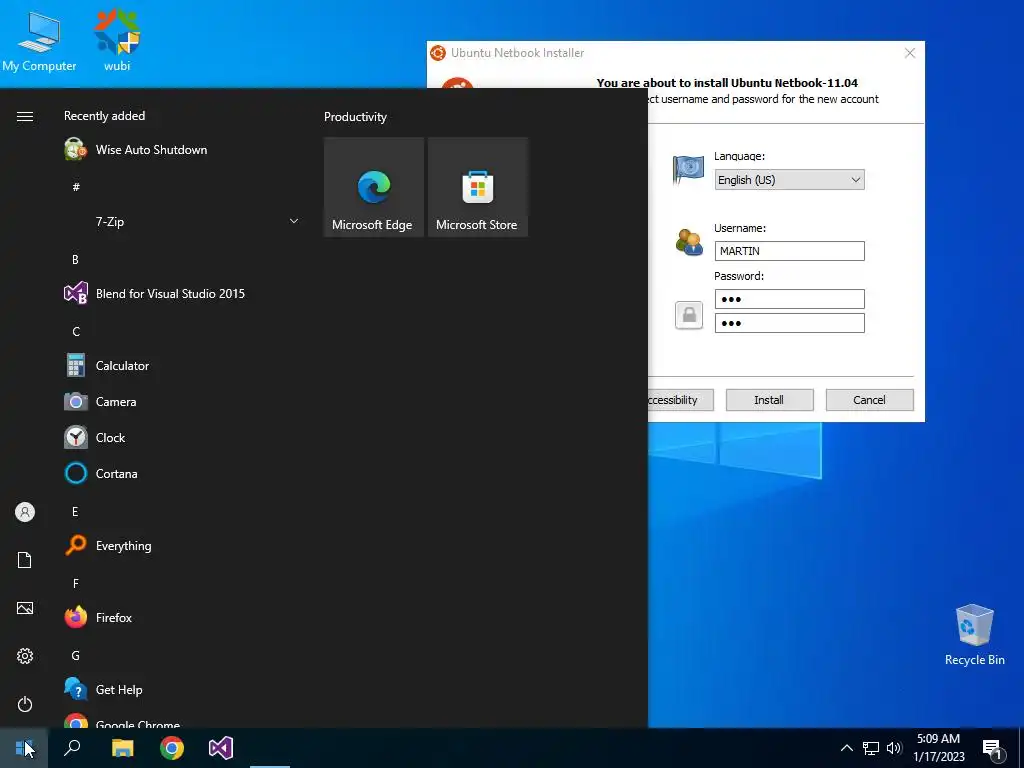Click the confirm password field
The height and width of the screenshot is (768, 1024).
pyautogui.click(x=790, y=323)
